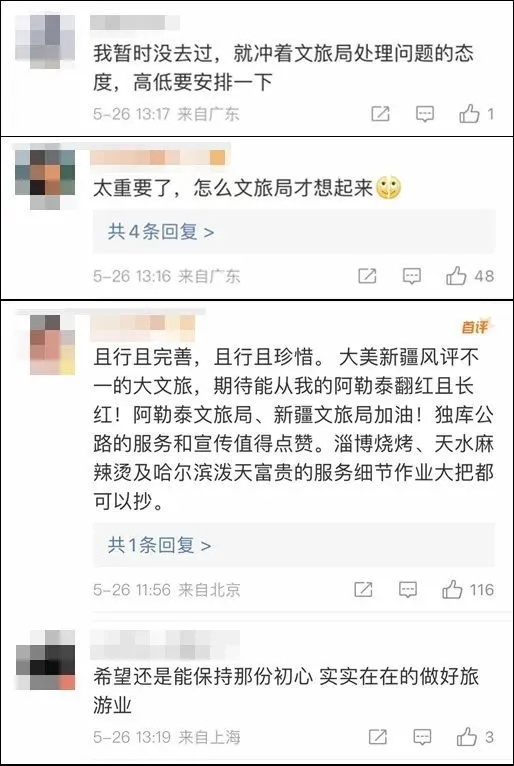Share the comment posted at 13:17
This screenshot has height=766, width=514.
[381, 114]
